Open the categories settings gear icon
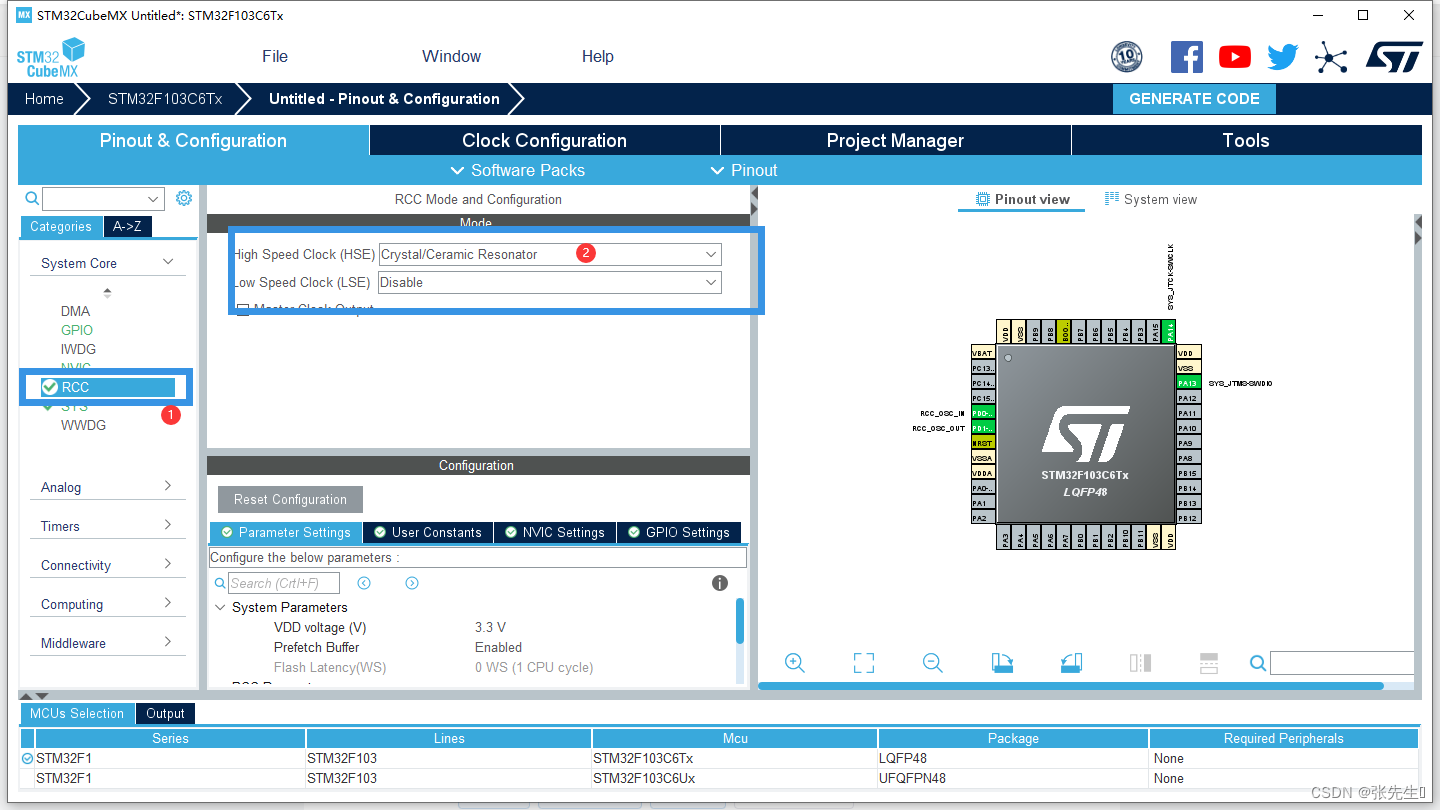The image size is (1440, 810). [x=184, y=198]
